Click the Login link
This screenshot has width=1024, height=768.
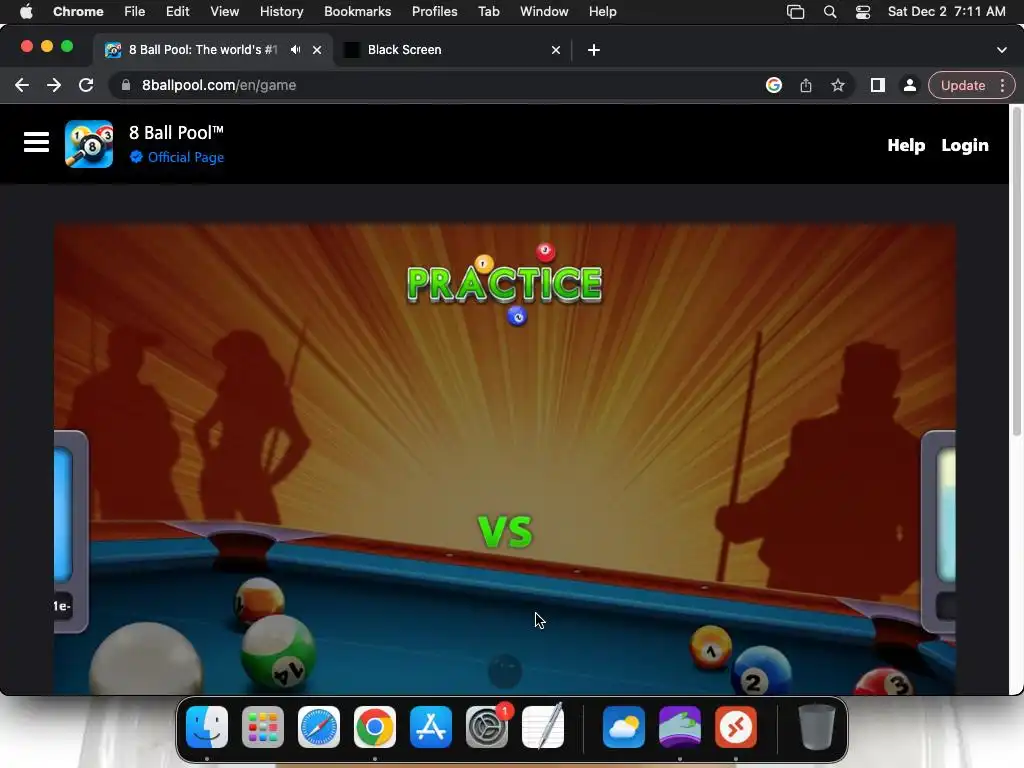[x=965, y=145]
